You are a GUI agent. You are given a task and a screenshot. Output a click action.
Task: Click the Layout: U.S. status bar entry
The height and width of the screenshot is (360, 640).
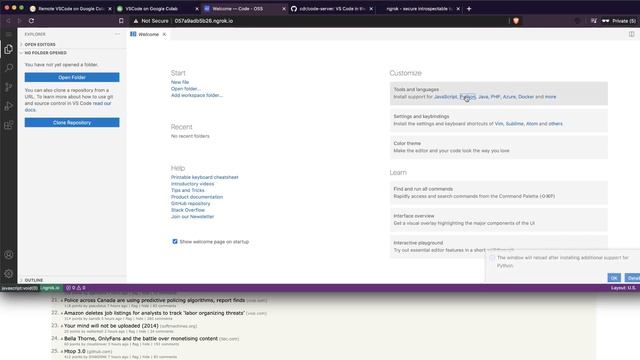[623, 288]
